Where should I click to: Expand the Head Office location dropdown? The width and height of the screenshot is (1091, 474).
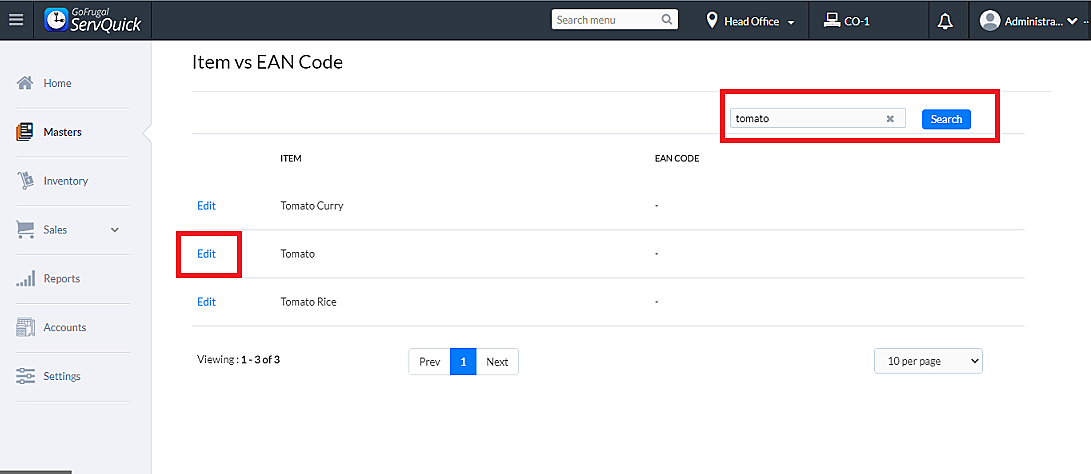791,22
